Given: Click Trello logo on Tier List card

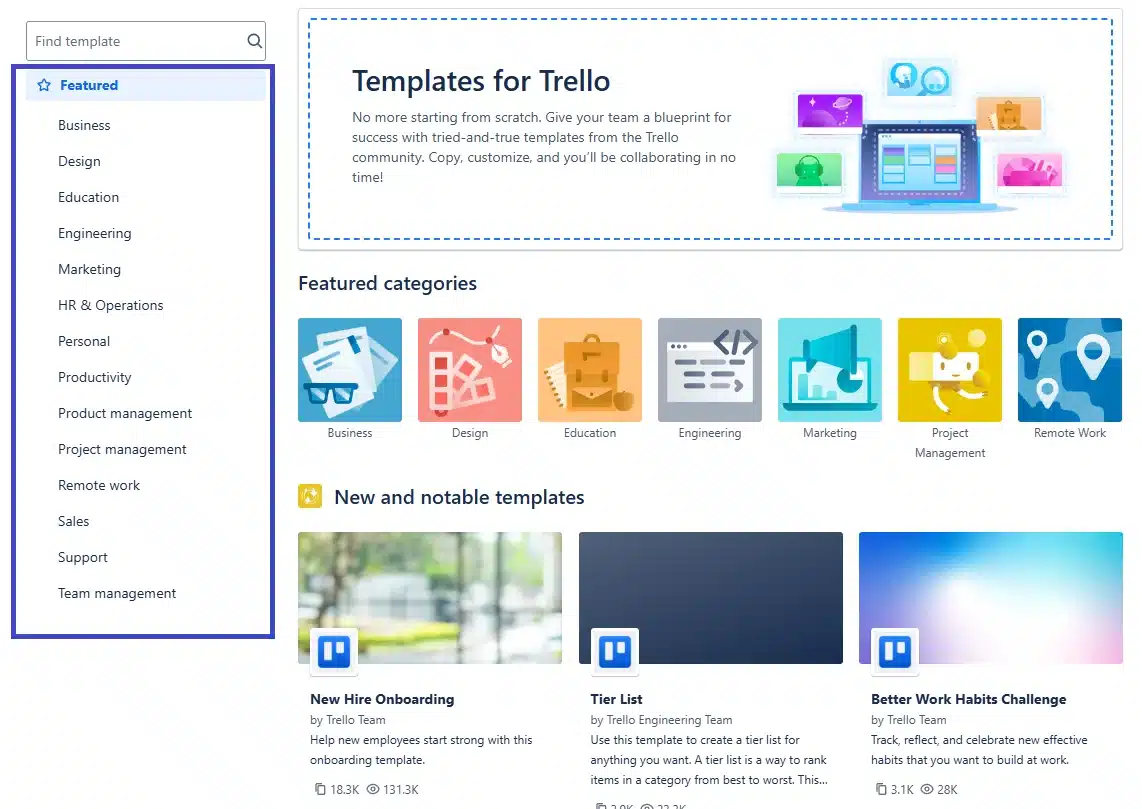Looking at the screenshot, I should [615, 651].
